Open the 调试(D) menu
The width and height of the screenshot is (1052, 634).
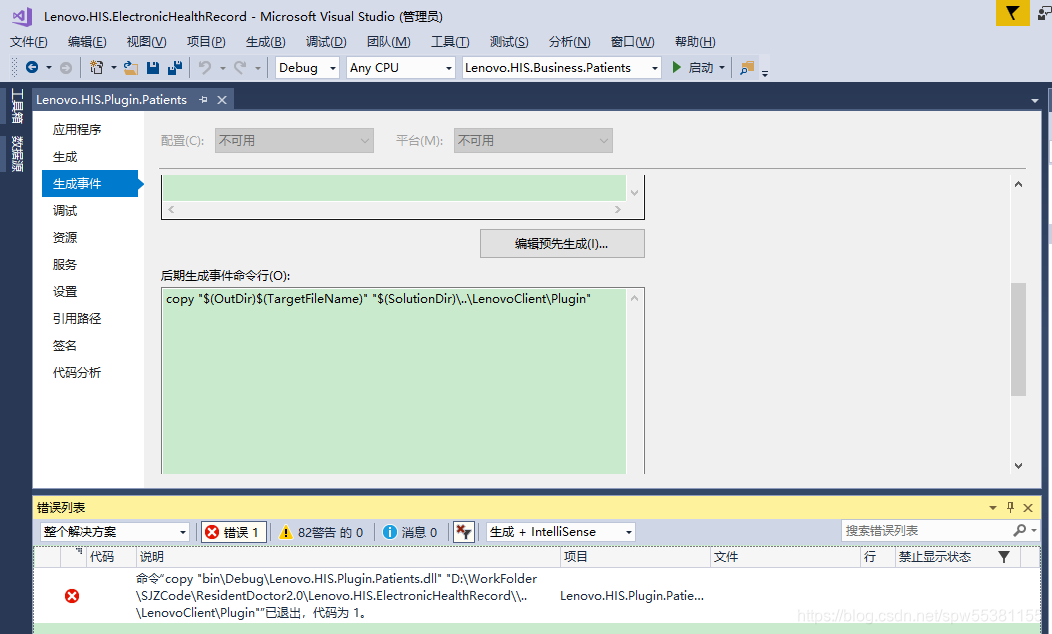click(x=326, y=42)
